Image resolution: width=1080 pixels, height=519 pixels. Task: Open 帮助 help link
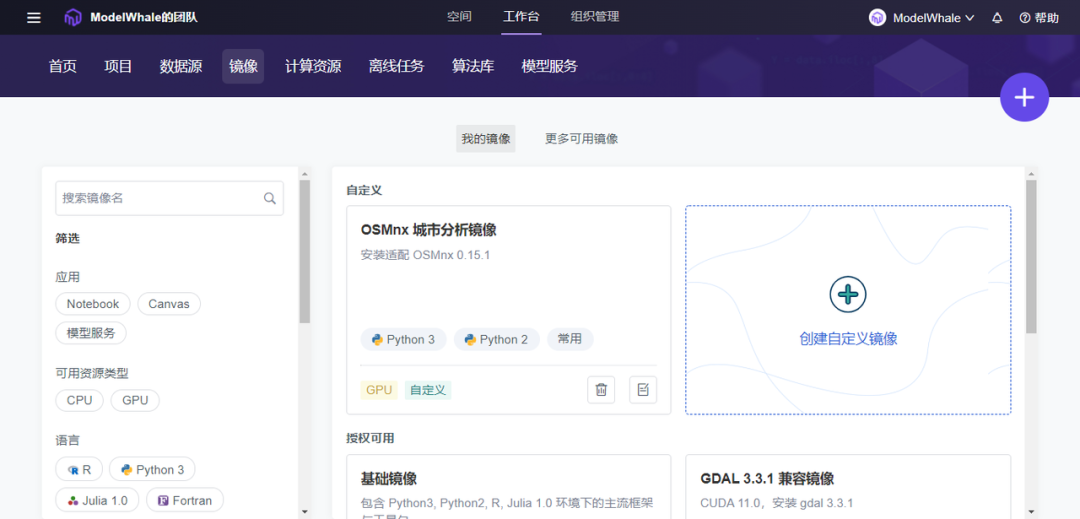pyautogui.click(x=1039, y=18)
